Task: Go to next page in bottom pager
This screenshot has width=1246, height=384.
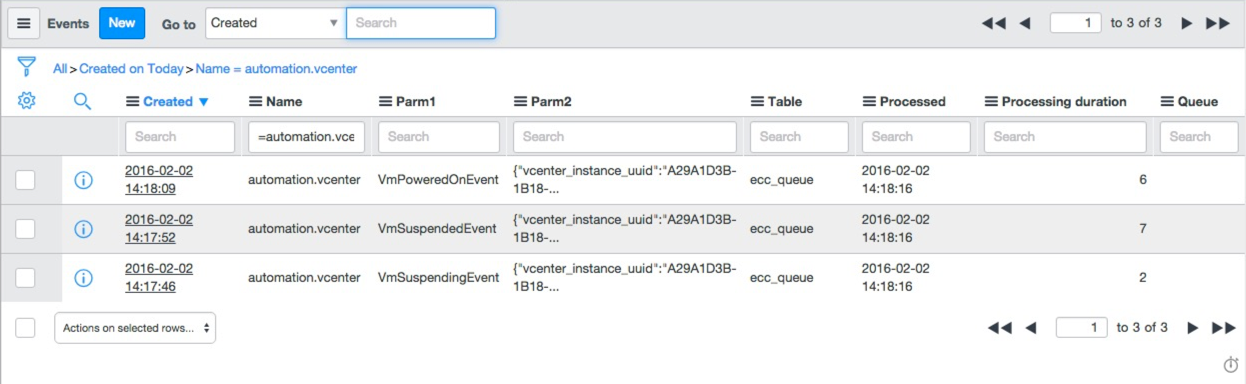Action: pos(1192,327)
